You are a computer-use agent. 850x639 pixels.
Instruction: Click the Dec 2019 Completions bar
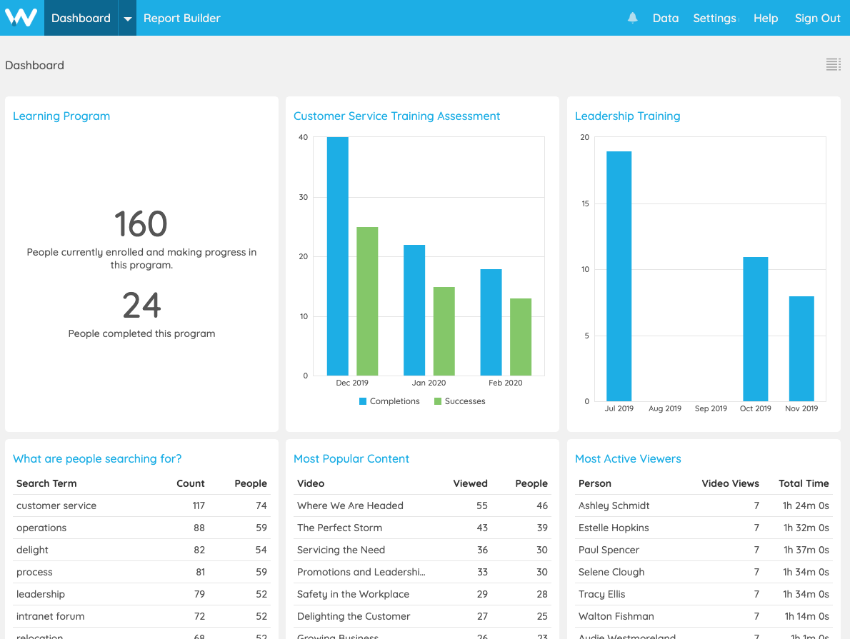click(x=337, y=256)
